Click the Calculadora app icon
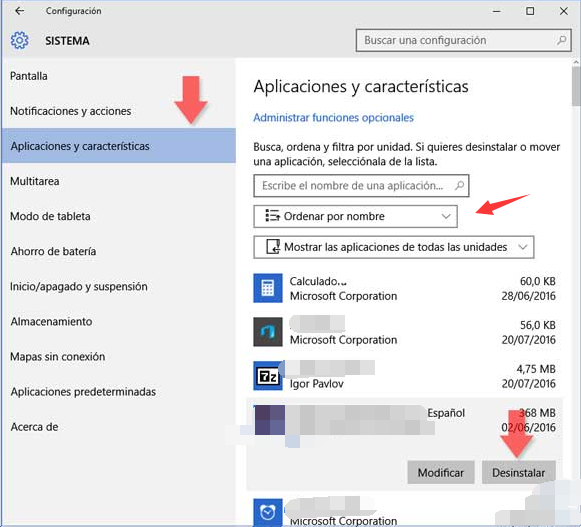Viewport: 581px width, 527px height. [268, 288]
